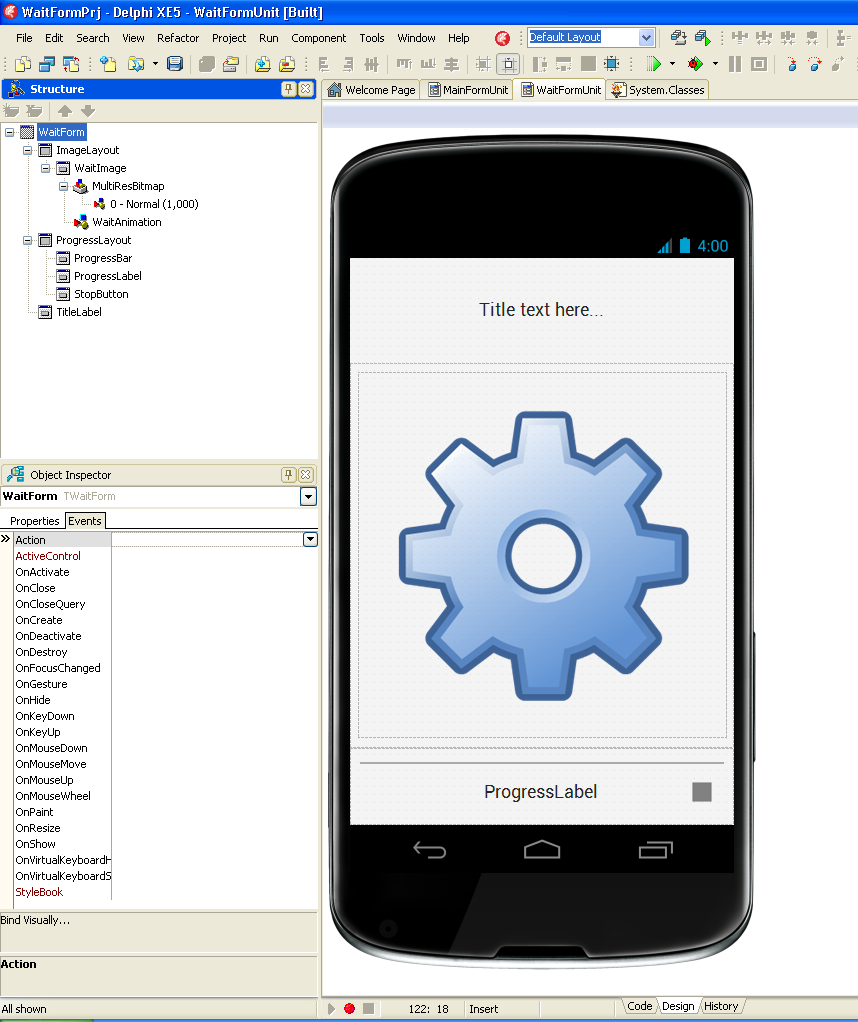Switch to the Code view tab
The width and height of the screenshot is (858, 1022).
[x=640, y=1006]
